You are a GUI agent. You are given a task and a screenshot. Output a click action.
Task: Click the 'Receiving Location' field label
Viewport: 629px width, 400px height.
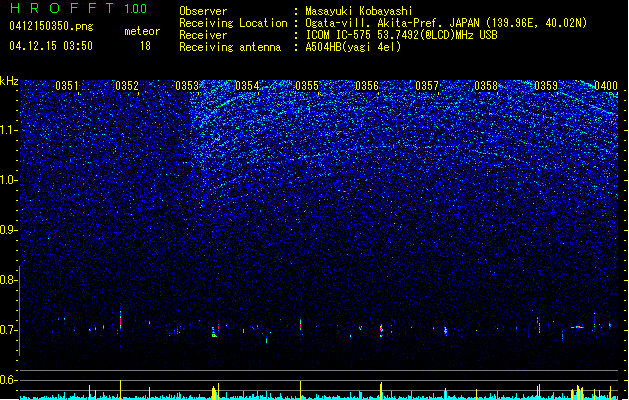click(x=233, y=23)
